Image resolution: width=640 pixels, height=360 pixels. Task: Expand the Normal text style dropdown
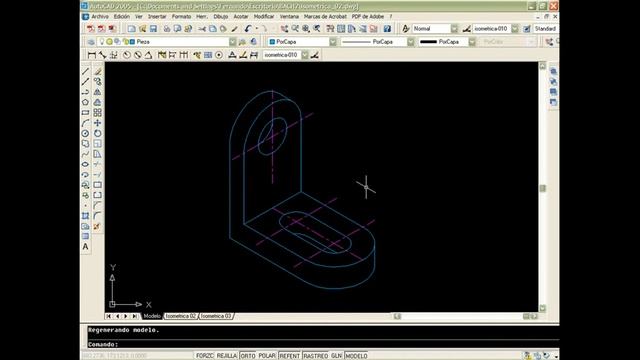click(454, 29)
